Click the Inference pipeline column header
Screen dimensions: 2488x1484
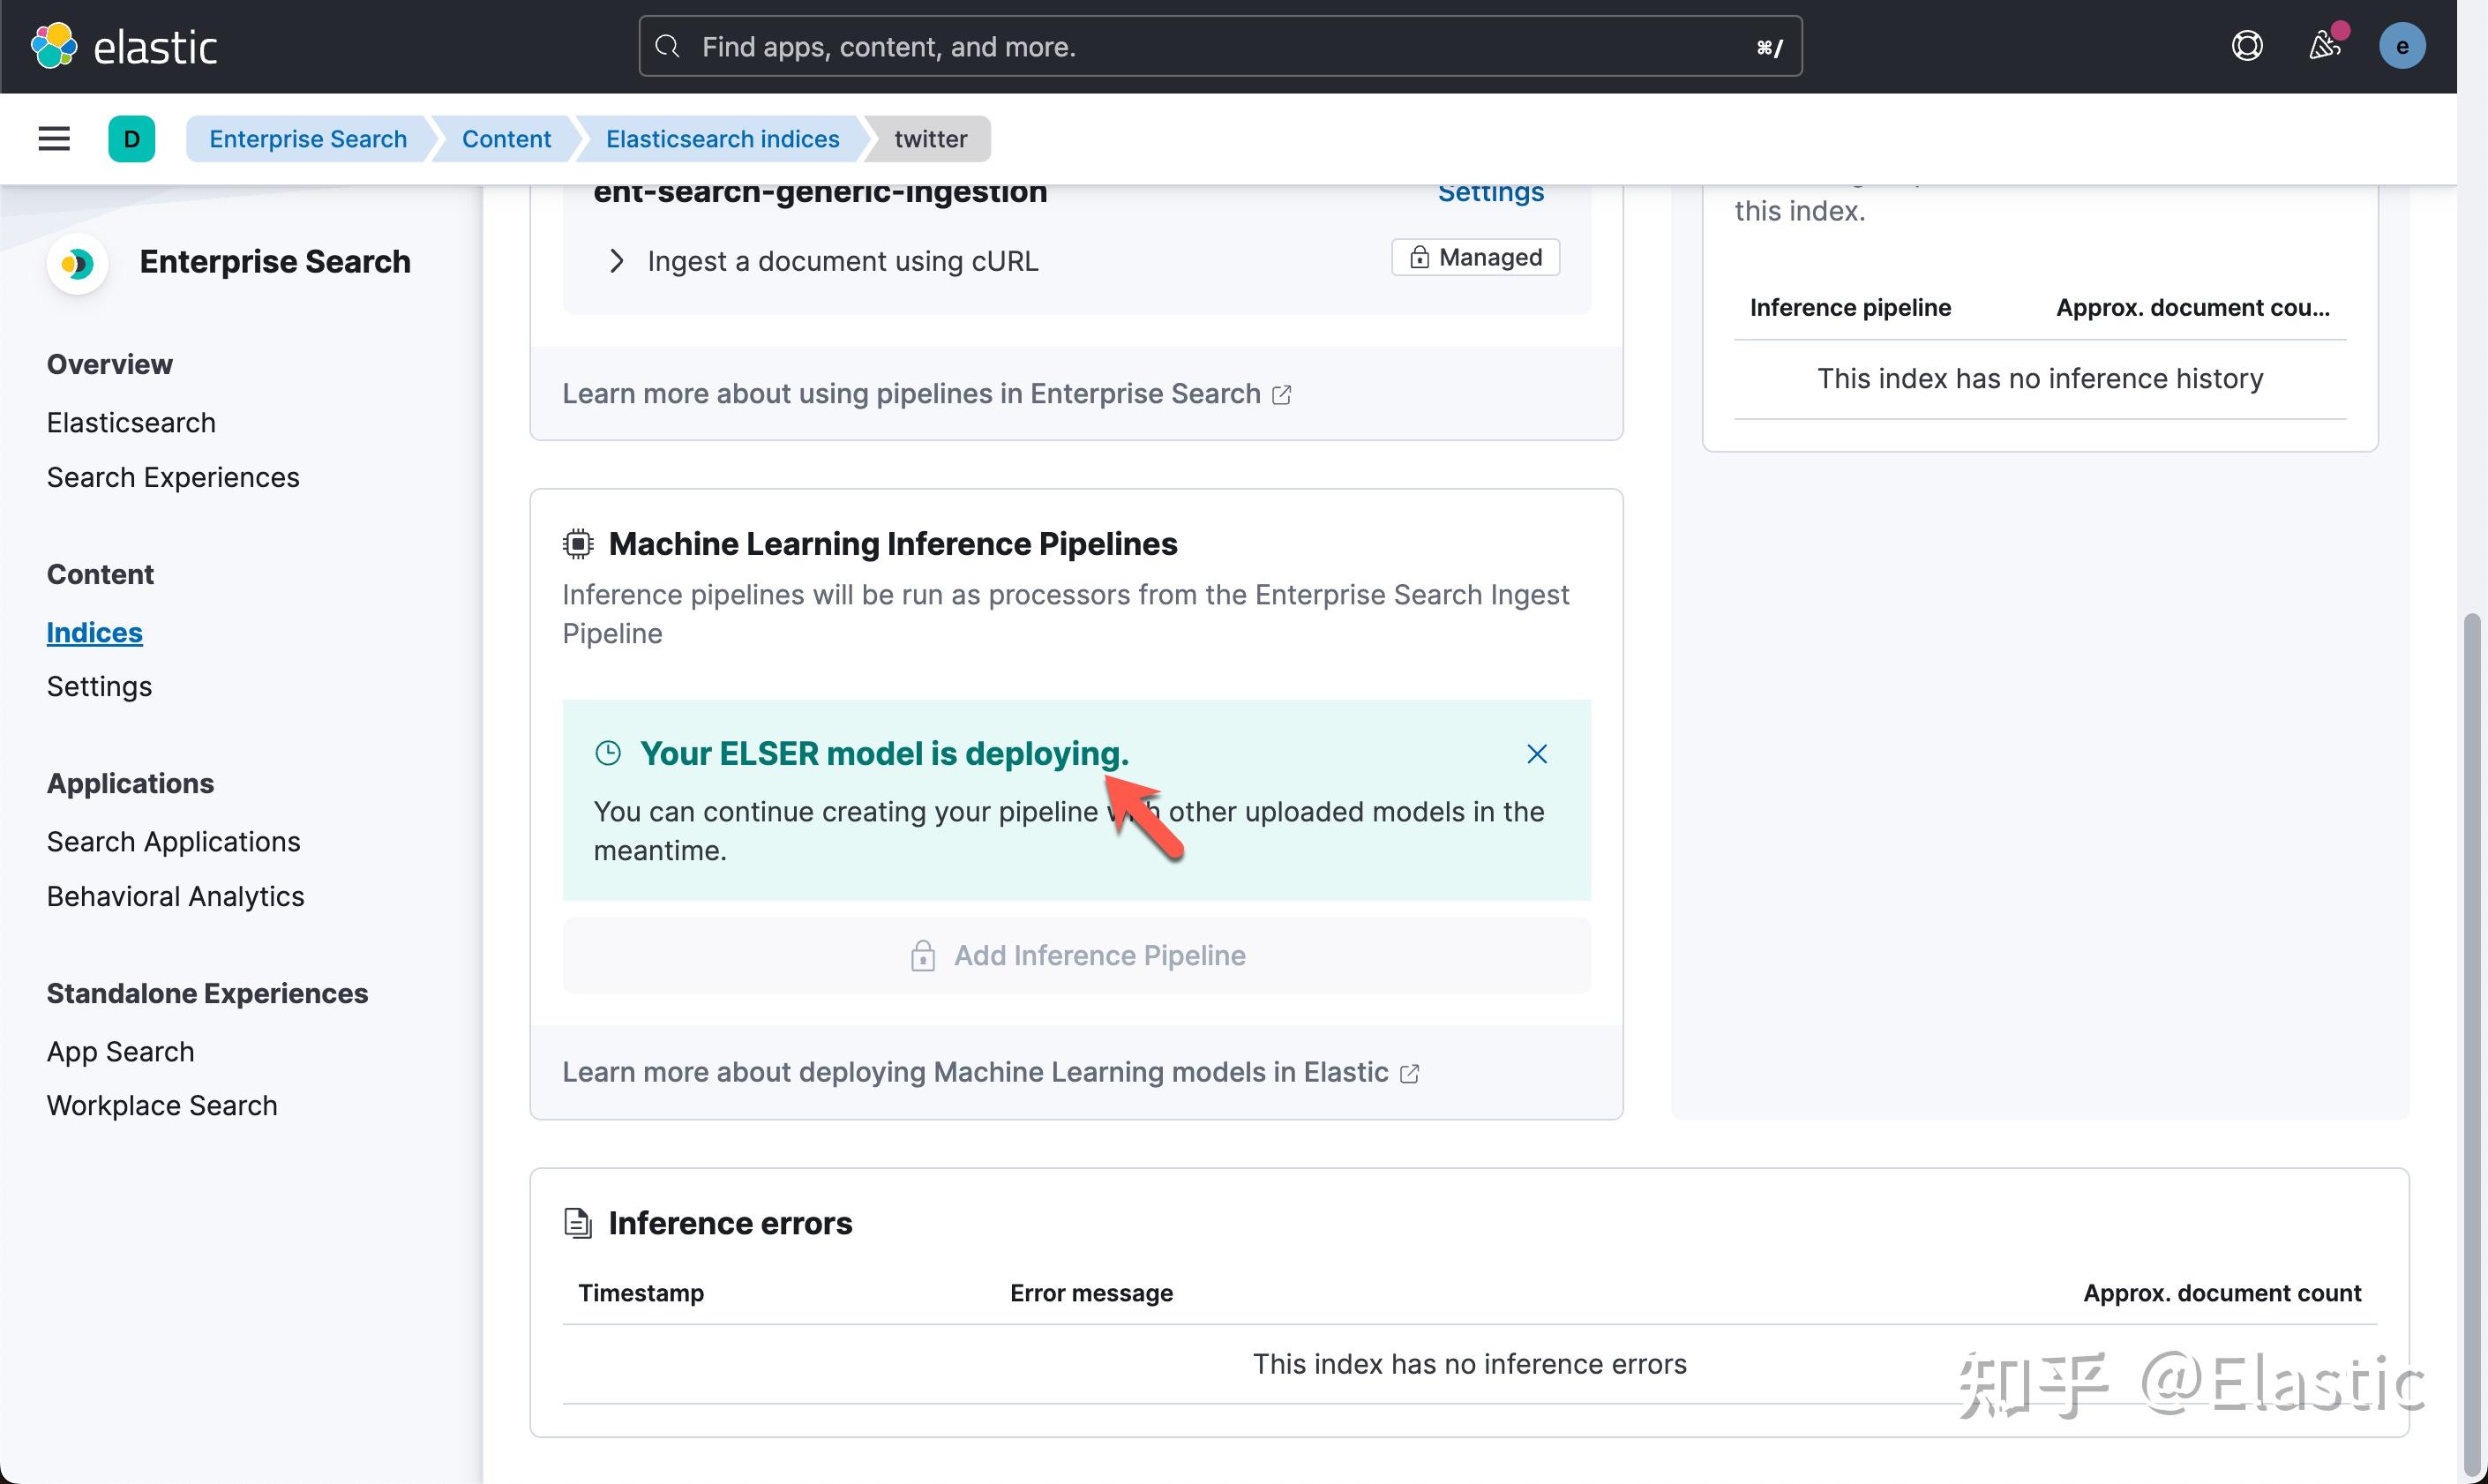pyautogui.click(x=1849, y=307)
